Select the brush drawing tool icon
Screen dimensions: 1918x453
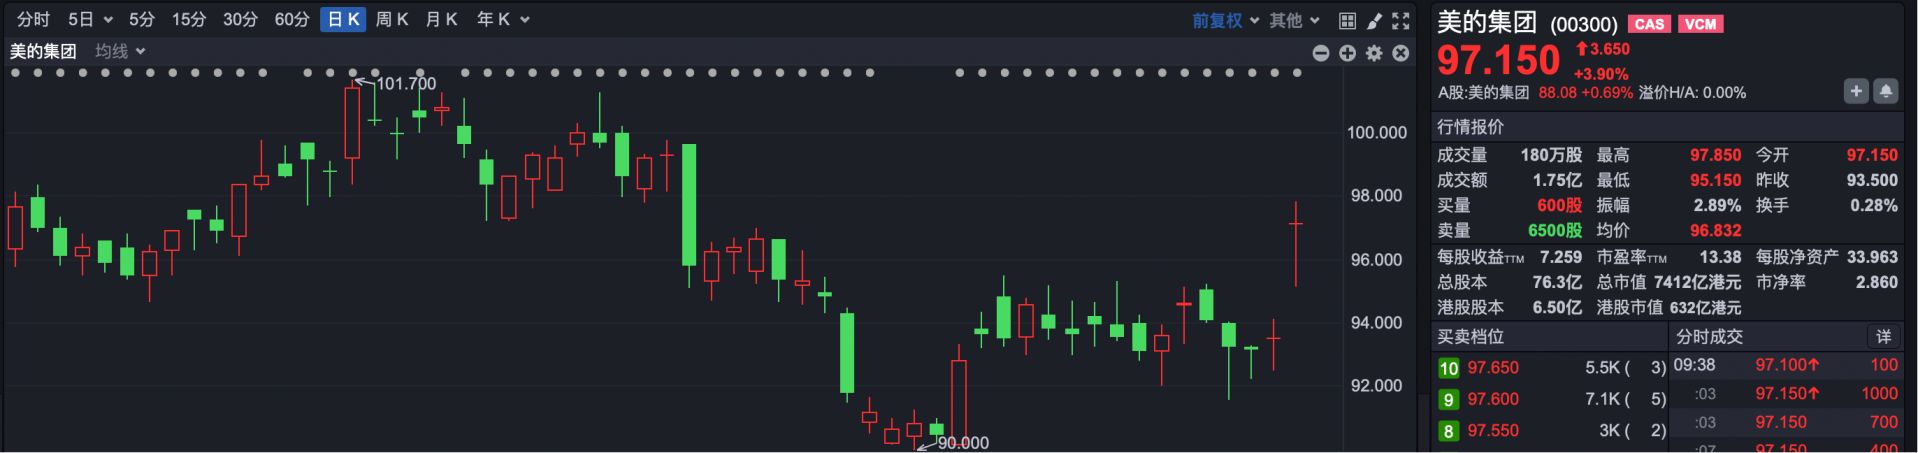(1374, 21)
